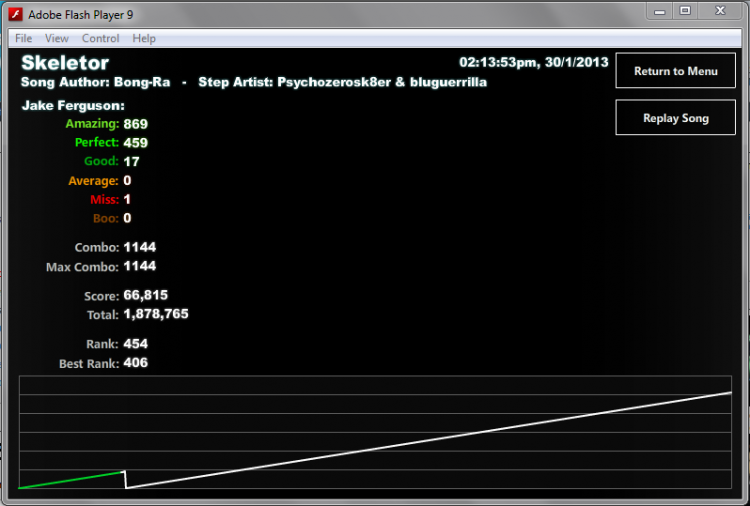Click the green segment of the combo graph
This screenshot has width=750, height=506.
(72, 480)
